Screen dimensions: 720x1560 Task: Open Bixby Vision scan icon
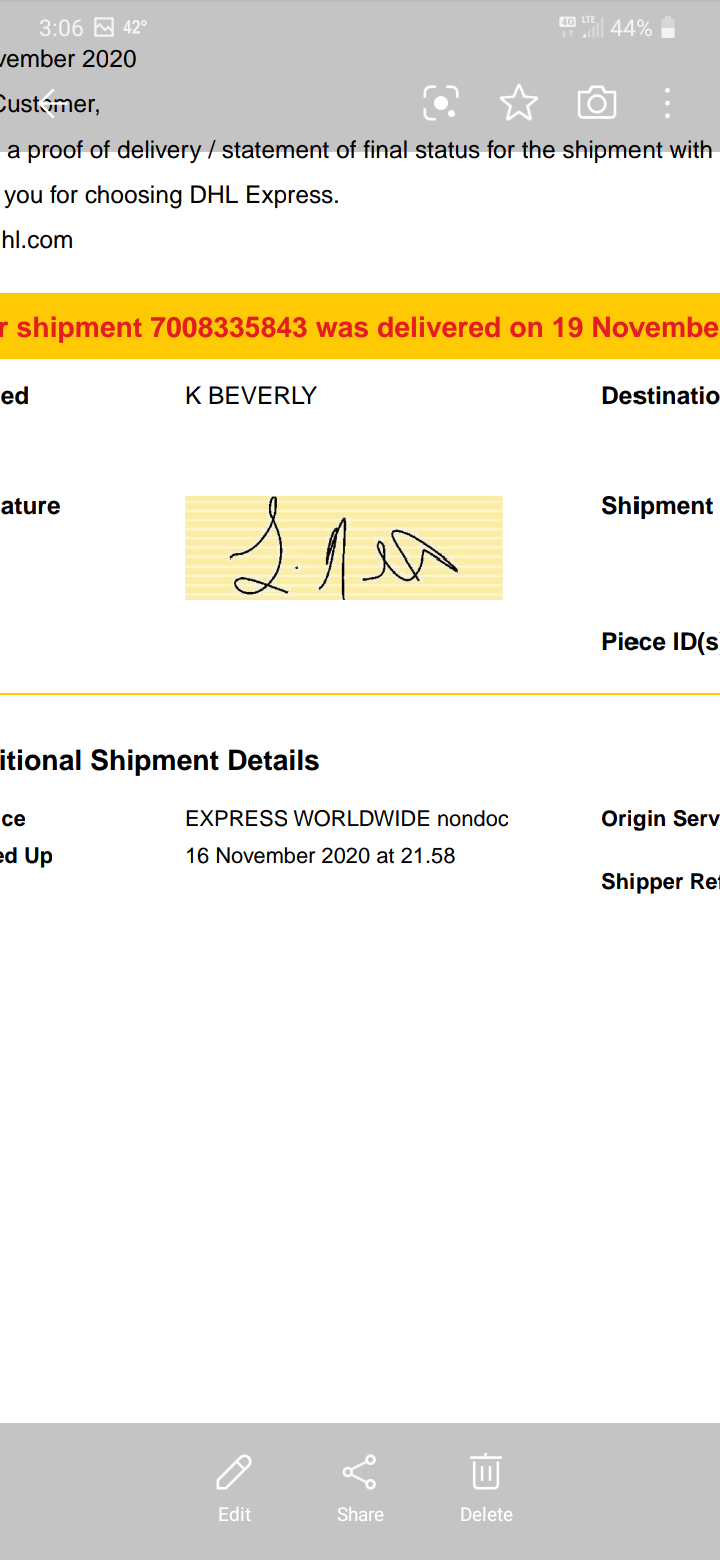click(x=440, y=103)
